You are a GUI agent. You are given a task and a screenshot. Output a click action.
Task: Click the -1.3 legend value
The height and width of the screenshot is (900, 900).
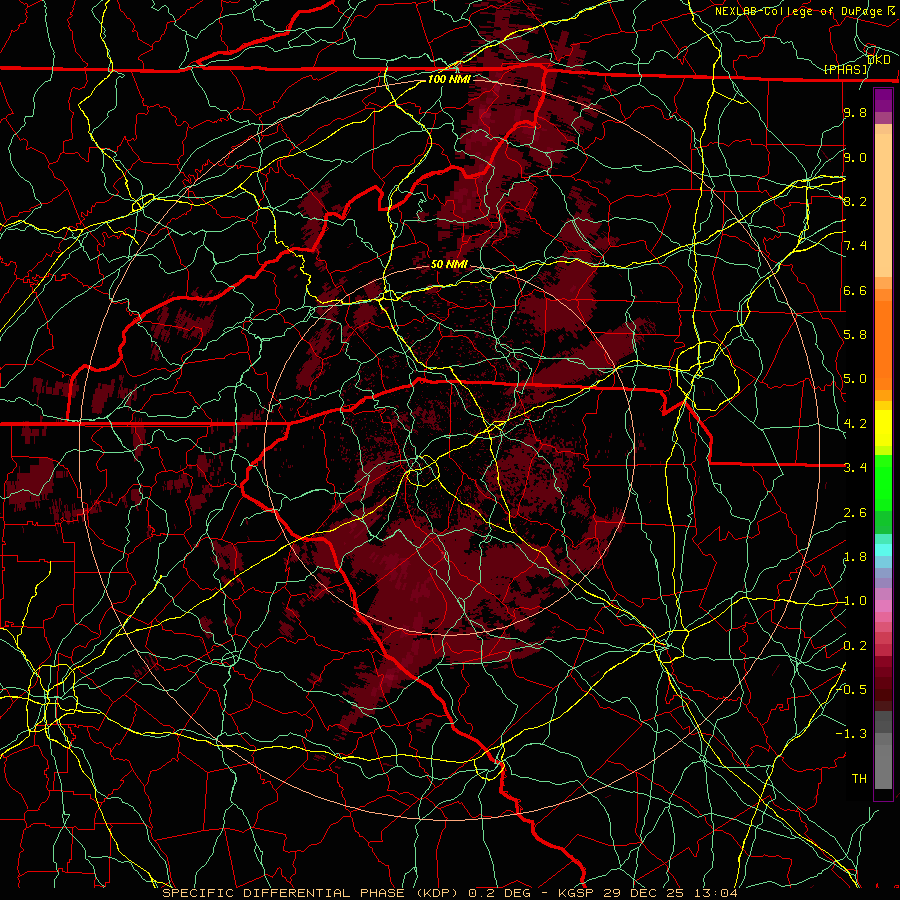852,734
